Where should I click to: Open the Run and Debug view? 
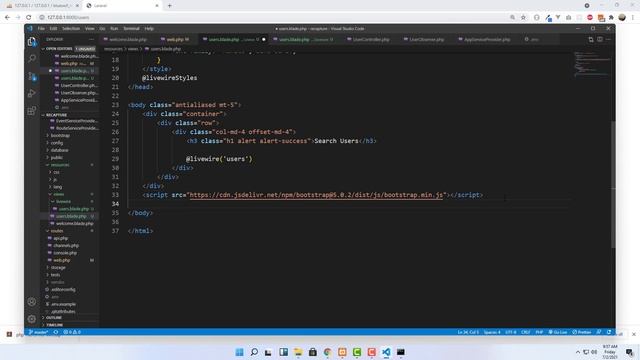pos(32,93)
